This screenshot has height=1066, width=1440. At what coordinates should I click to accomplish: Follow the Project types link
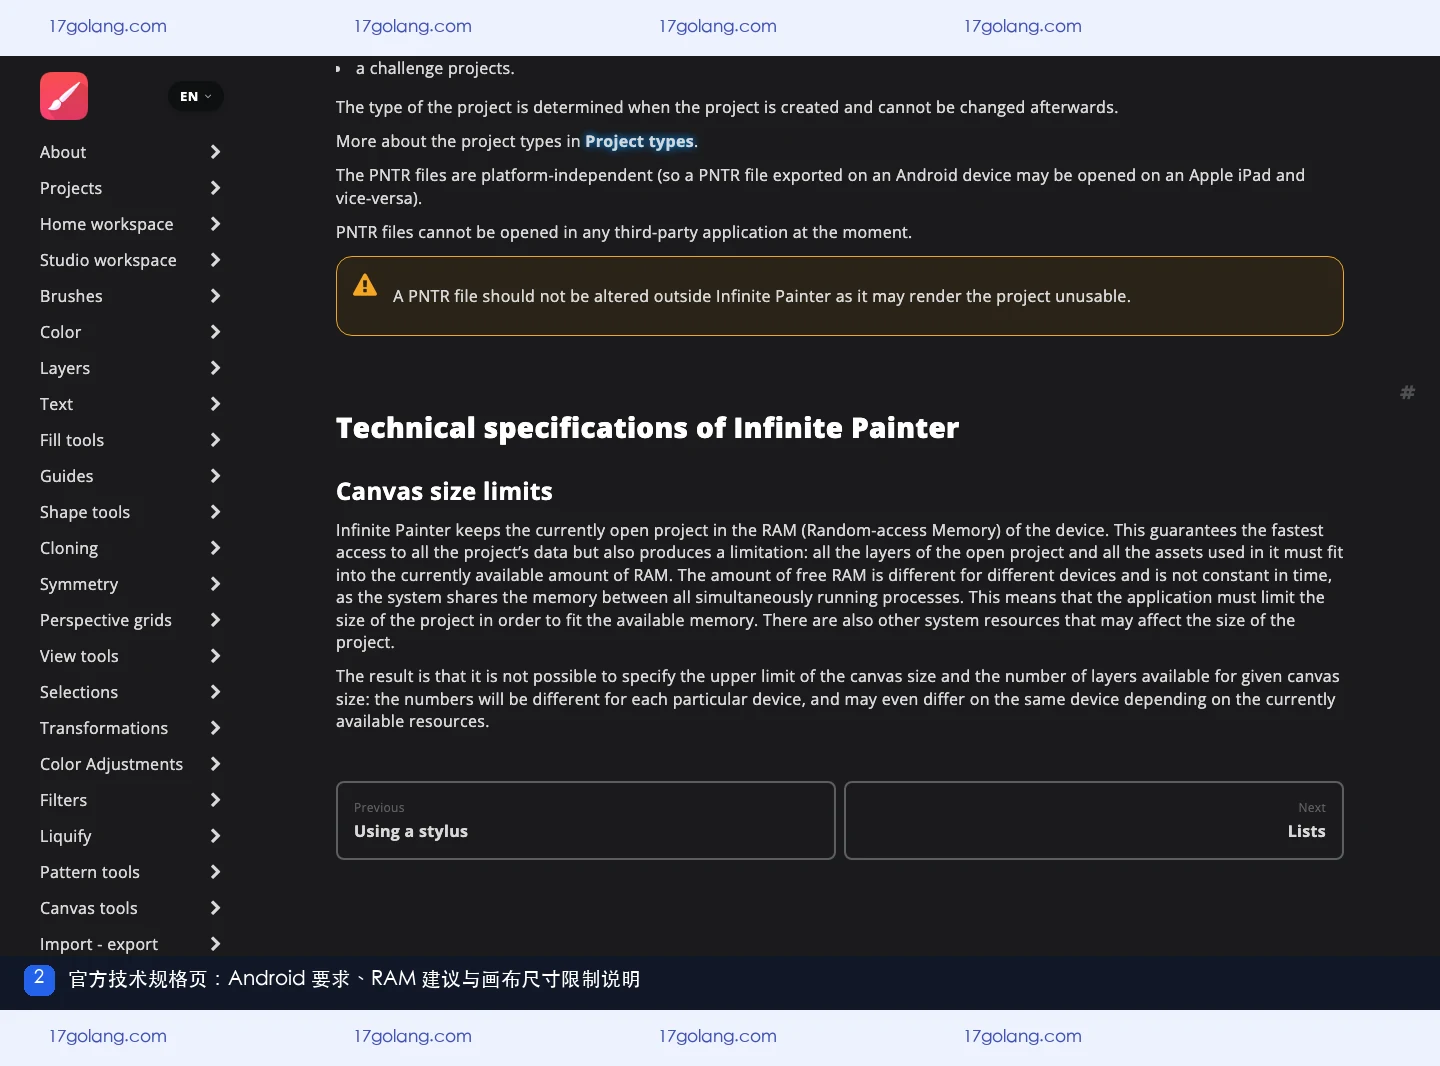[639, 141]
